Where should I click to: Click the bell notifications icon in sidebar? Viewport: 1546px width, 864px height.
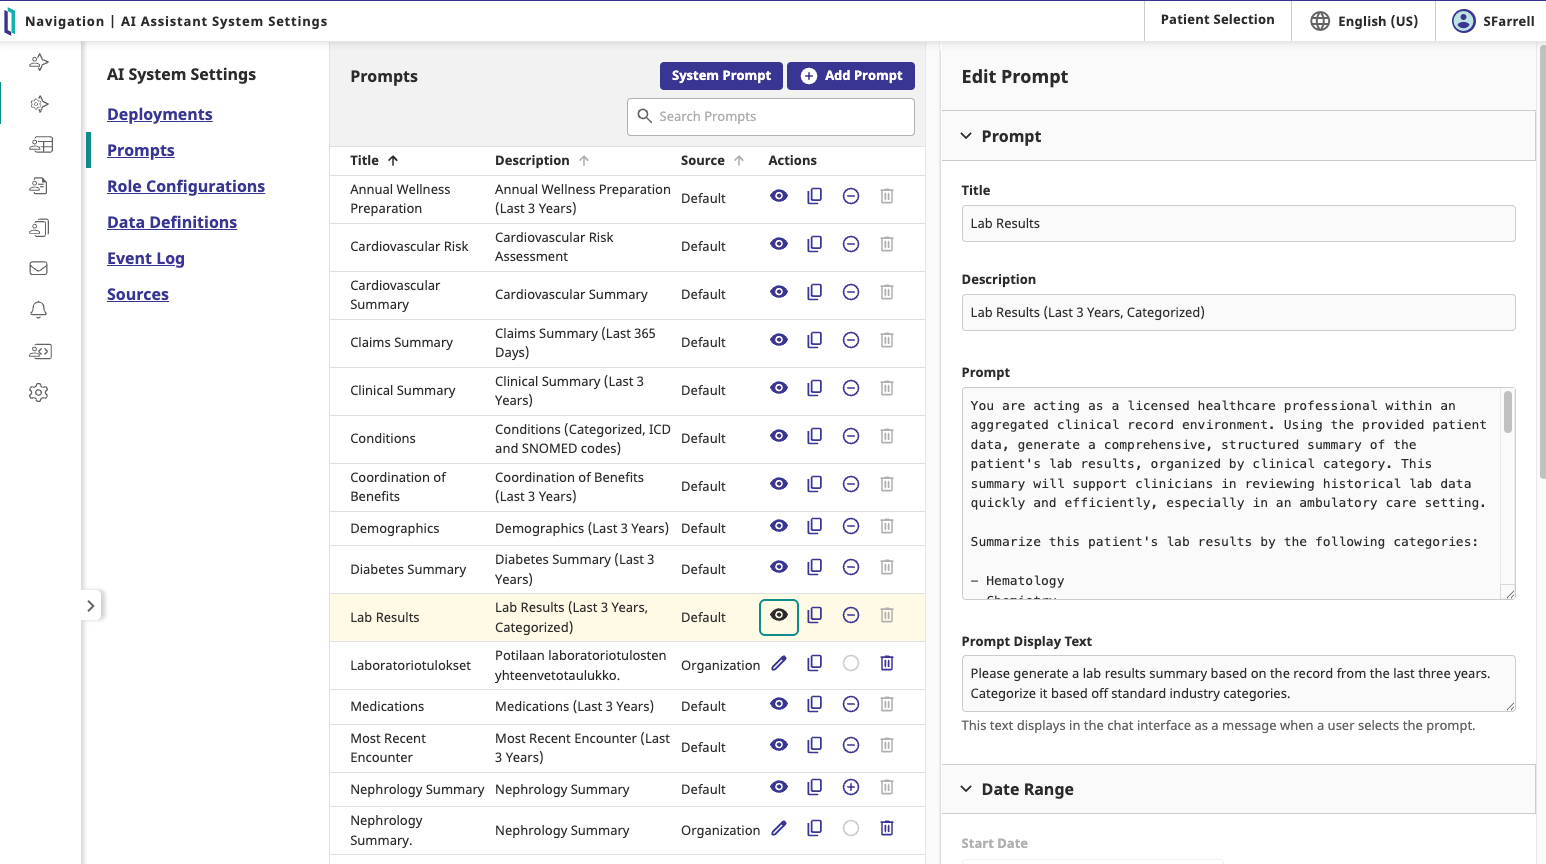[x=39, y=310]
